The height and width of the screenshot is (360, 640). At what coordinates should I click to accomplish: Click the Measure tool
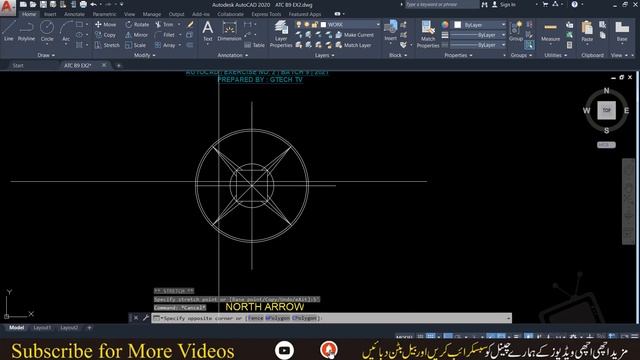pyautogui.click(x=550, y=31)
